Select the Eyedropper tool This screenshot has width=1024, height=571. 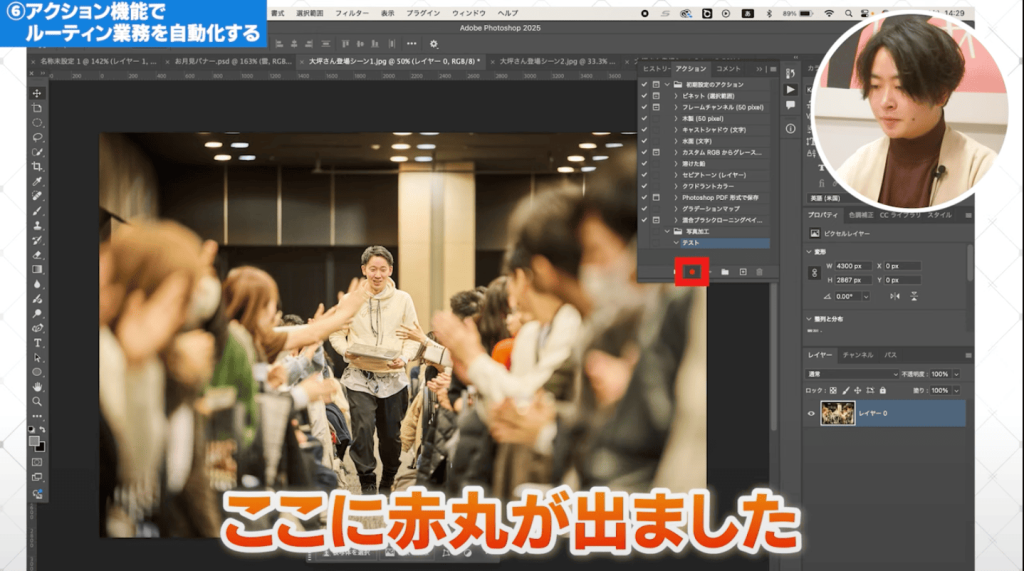(x=37, y=182)
